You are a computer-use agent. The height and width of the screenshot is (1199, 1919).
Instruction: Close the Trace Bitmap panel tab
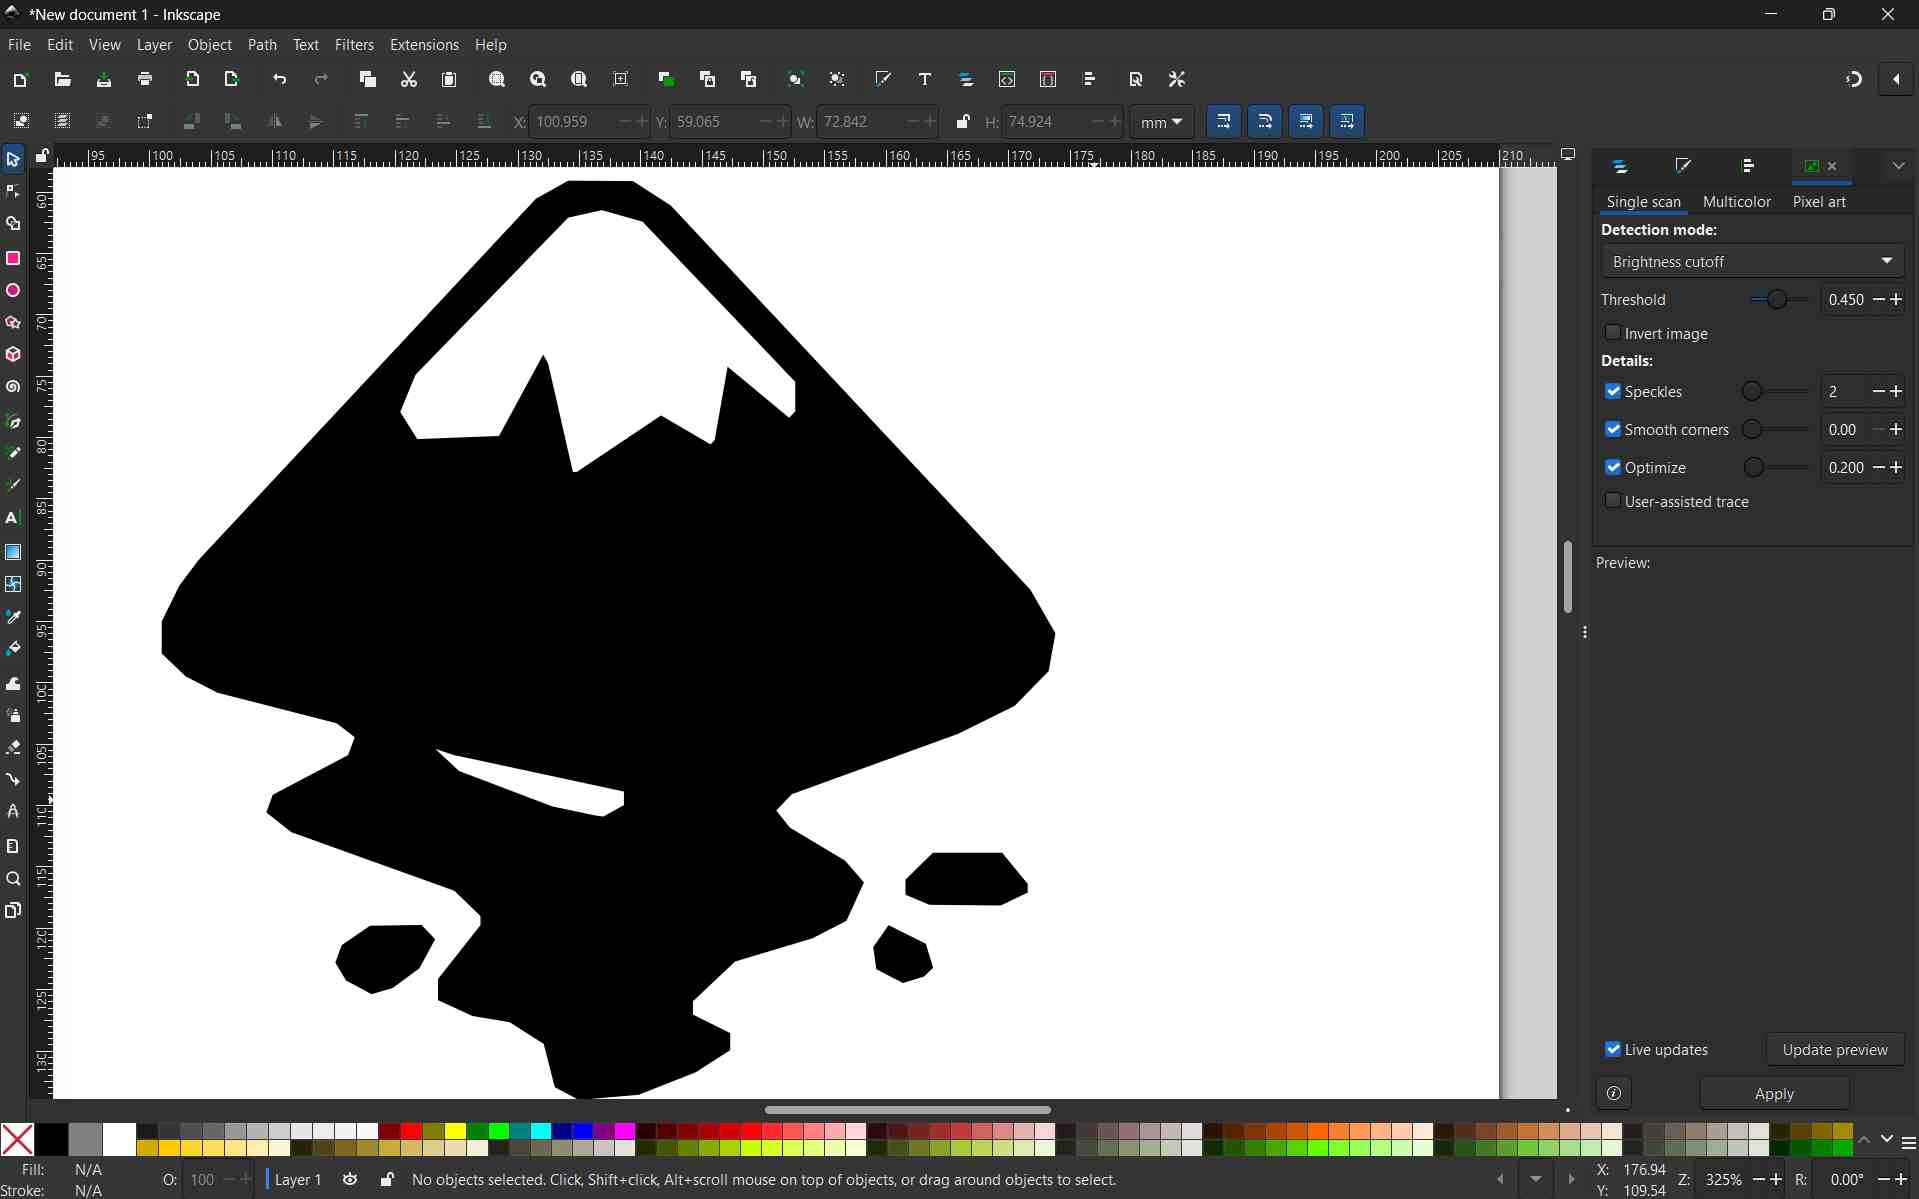(x=1832, y=167)
